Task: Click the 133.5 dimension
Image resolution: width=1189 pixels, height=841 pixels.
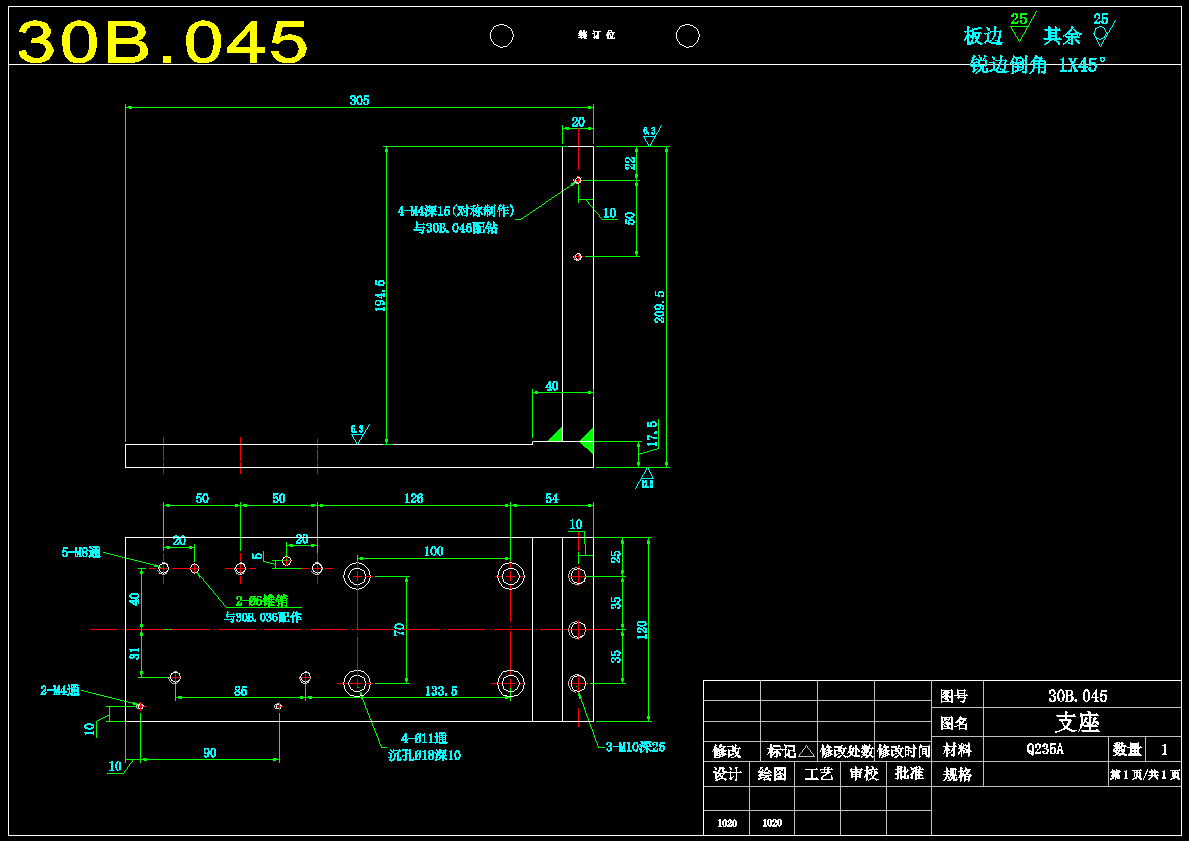Action: tap(441, 692)
